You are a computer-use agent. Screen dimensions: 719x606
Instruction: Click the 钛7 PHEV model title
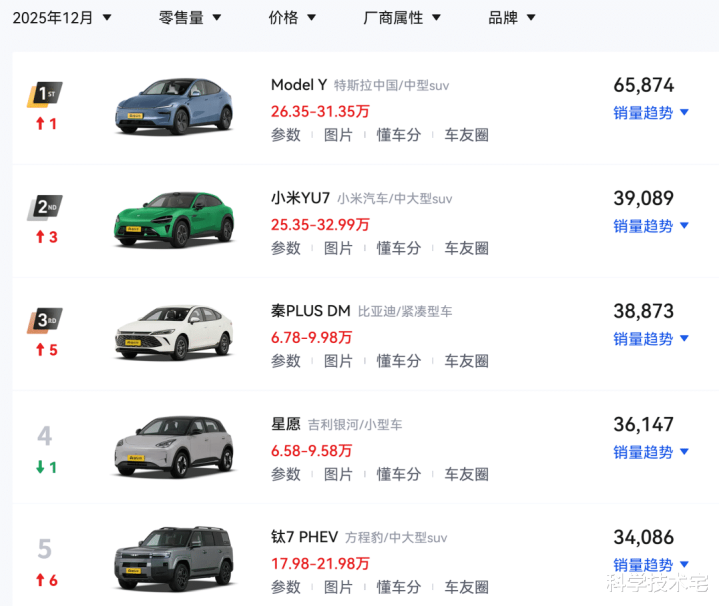(x=304, y=537)
